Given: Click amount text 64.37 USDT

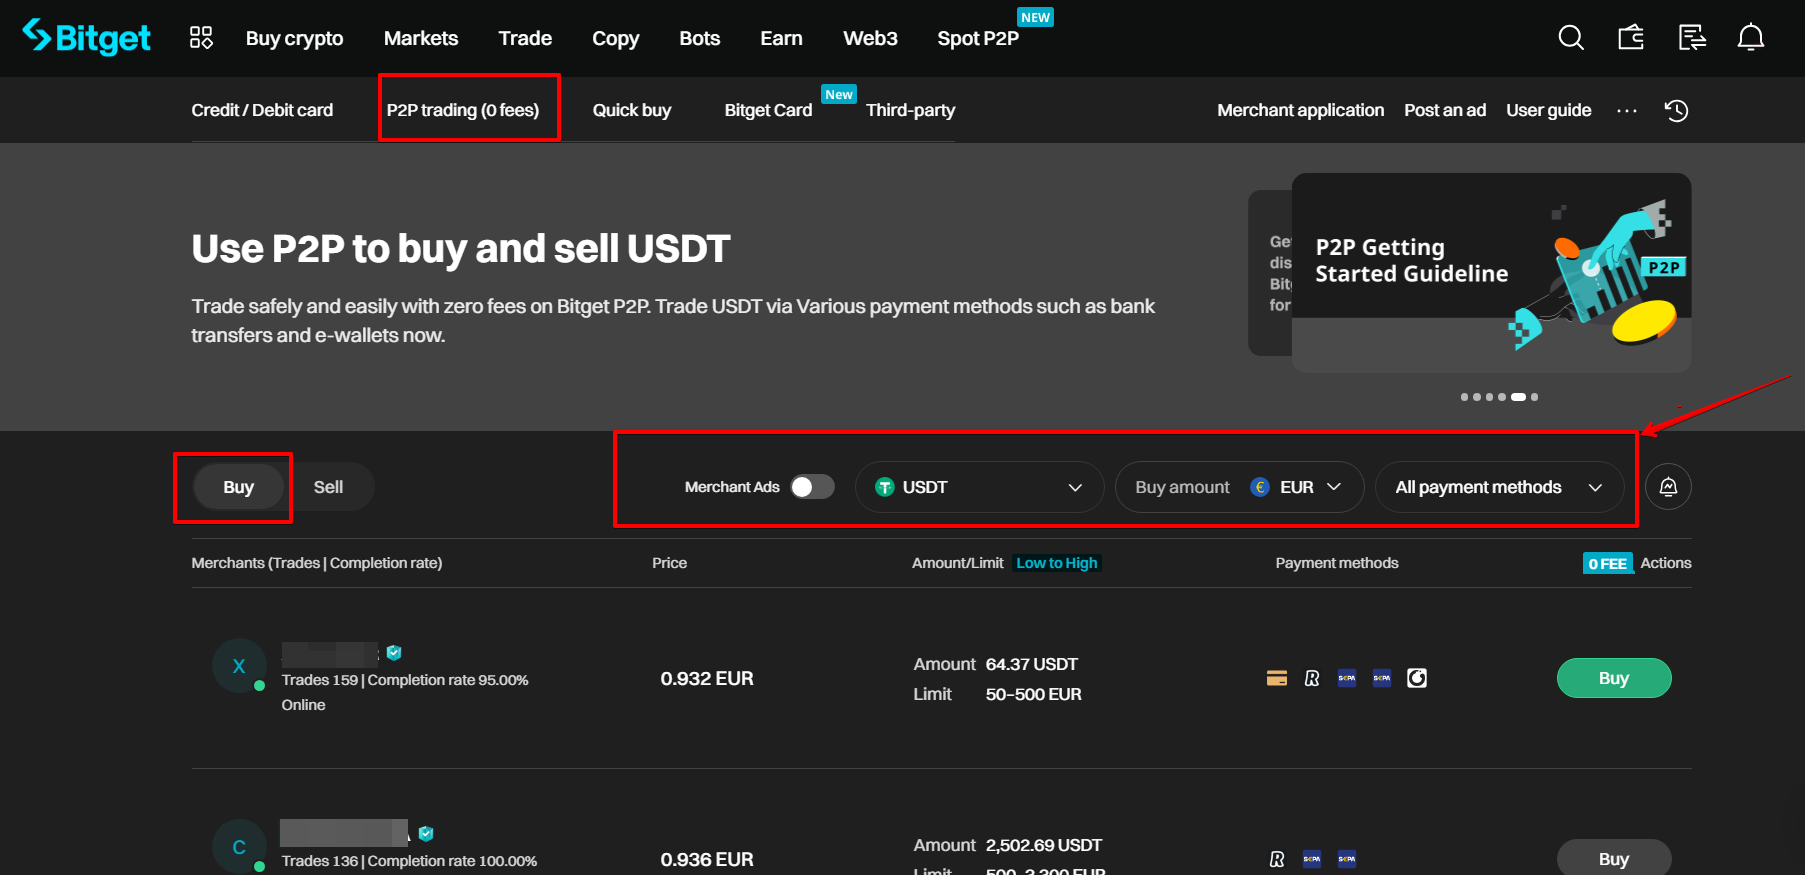Looking at the screenshot, I should tap(1032, 664).
